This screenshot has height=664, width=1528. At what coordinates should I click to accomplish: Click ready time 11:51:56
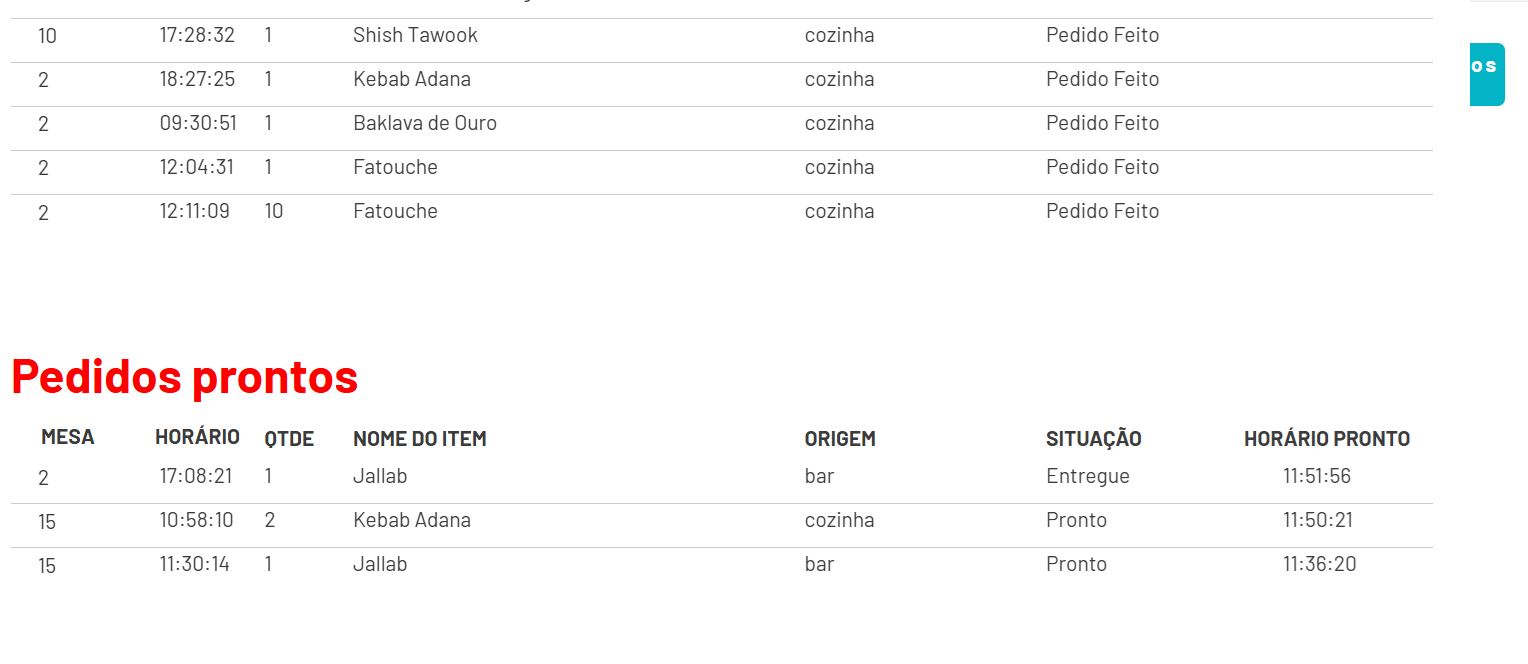click(1316, 477)
